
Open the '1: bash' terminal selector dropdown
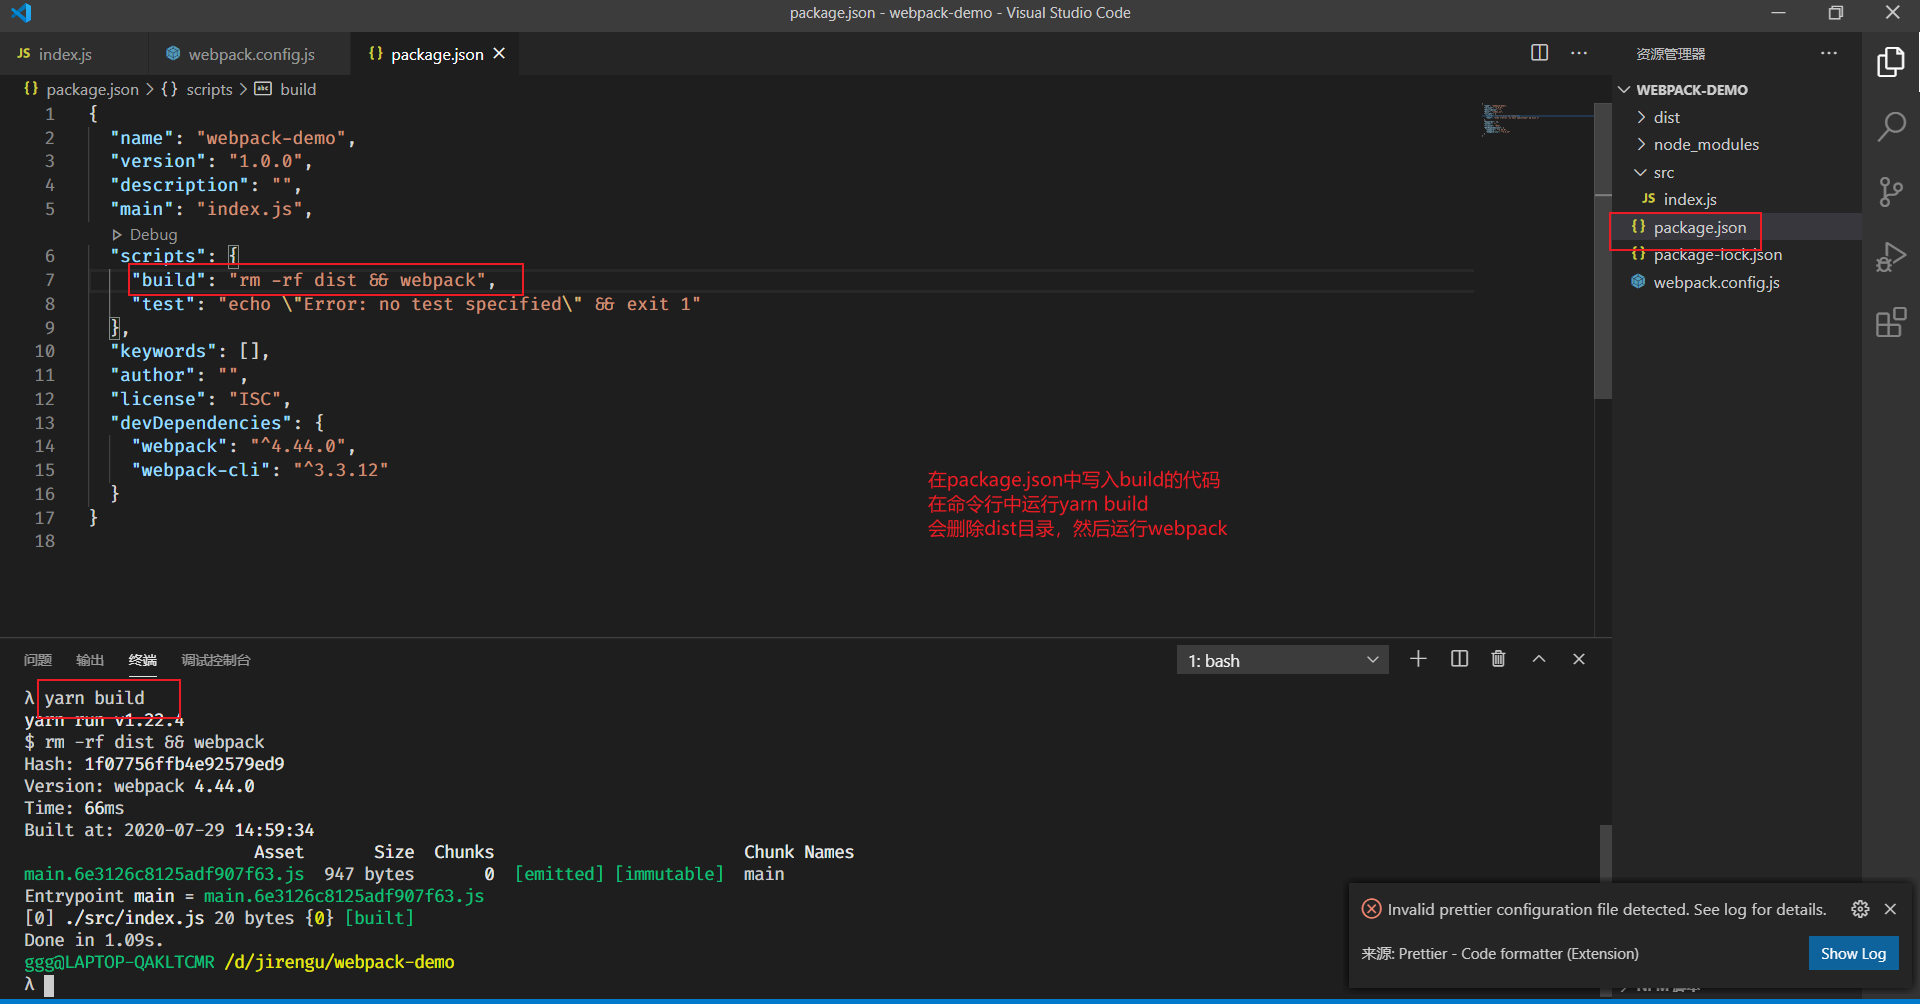pos(1283,660)
